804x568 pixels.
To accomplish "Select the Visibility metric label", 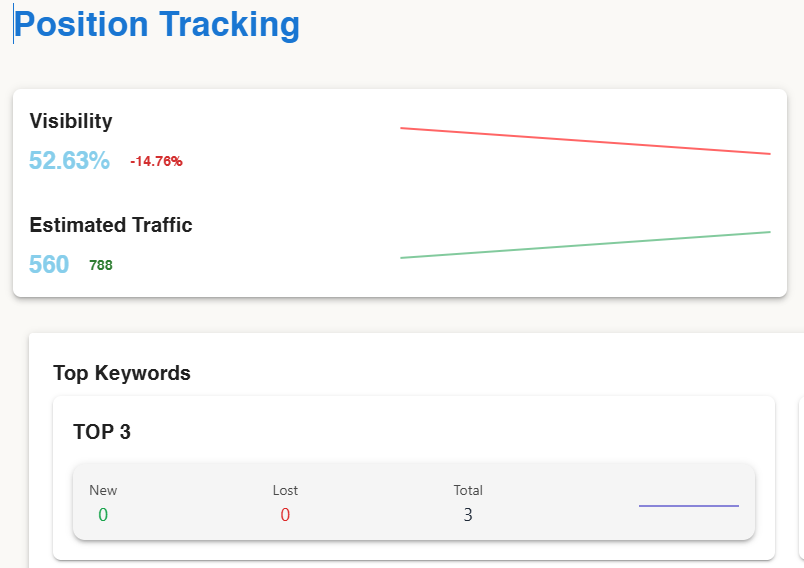I will click(71, 121).
